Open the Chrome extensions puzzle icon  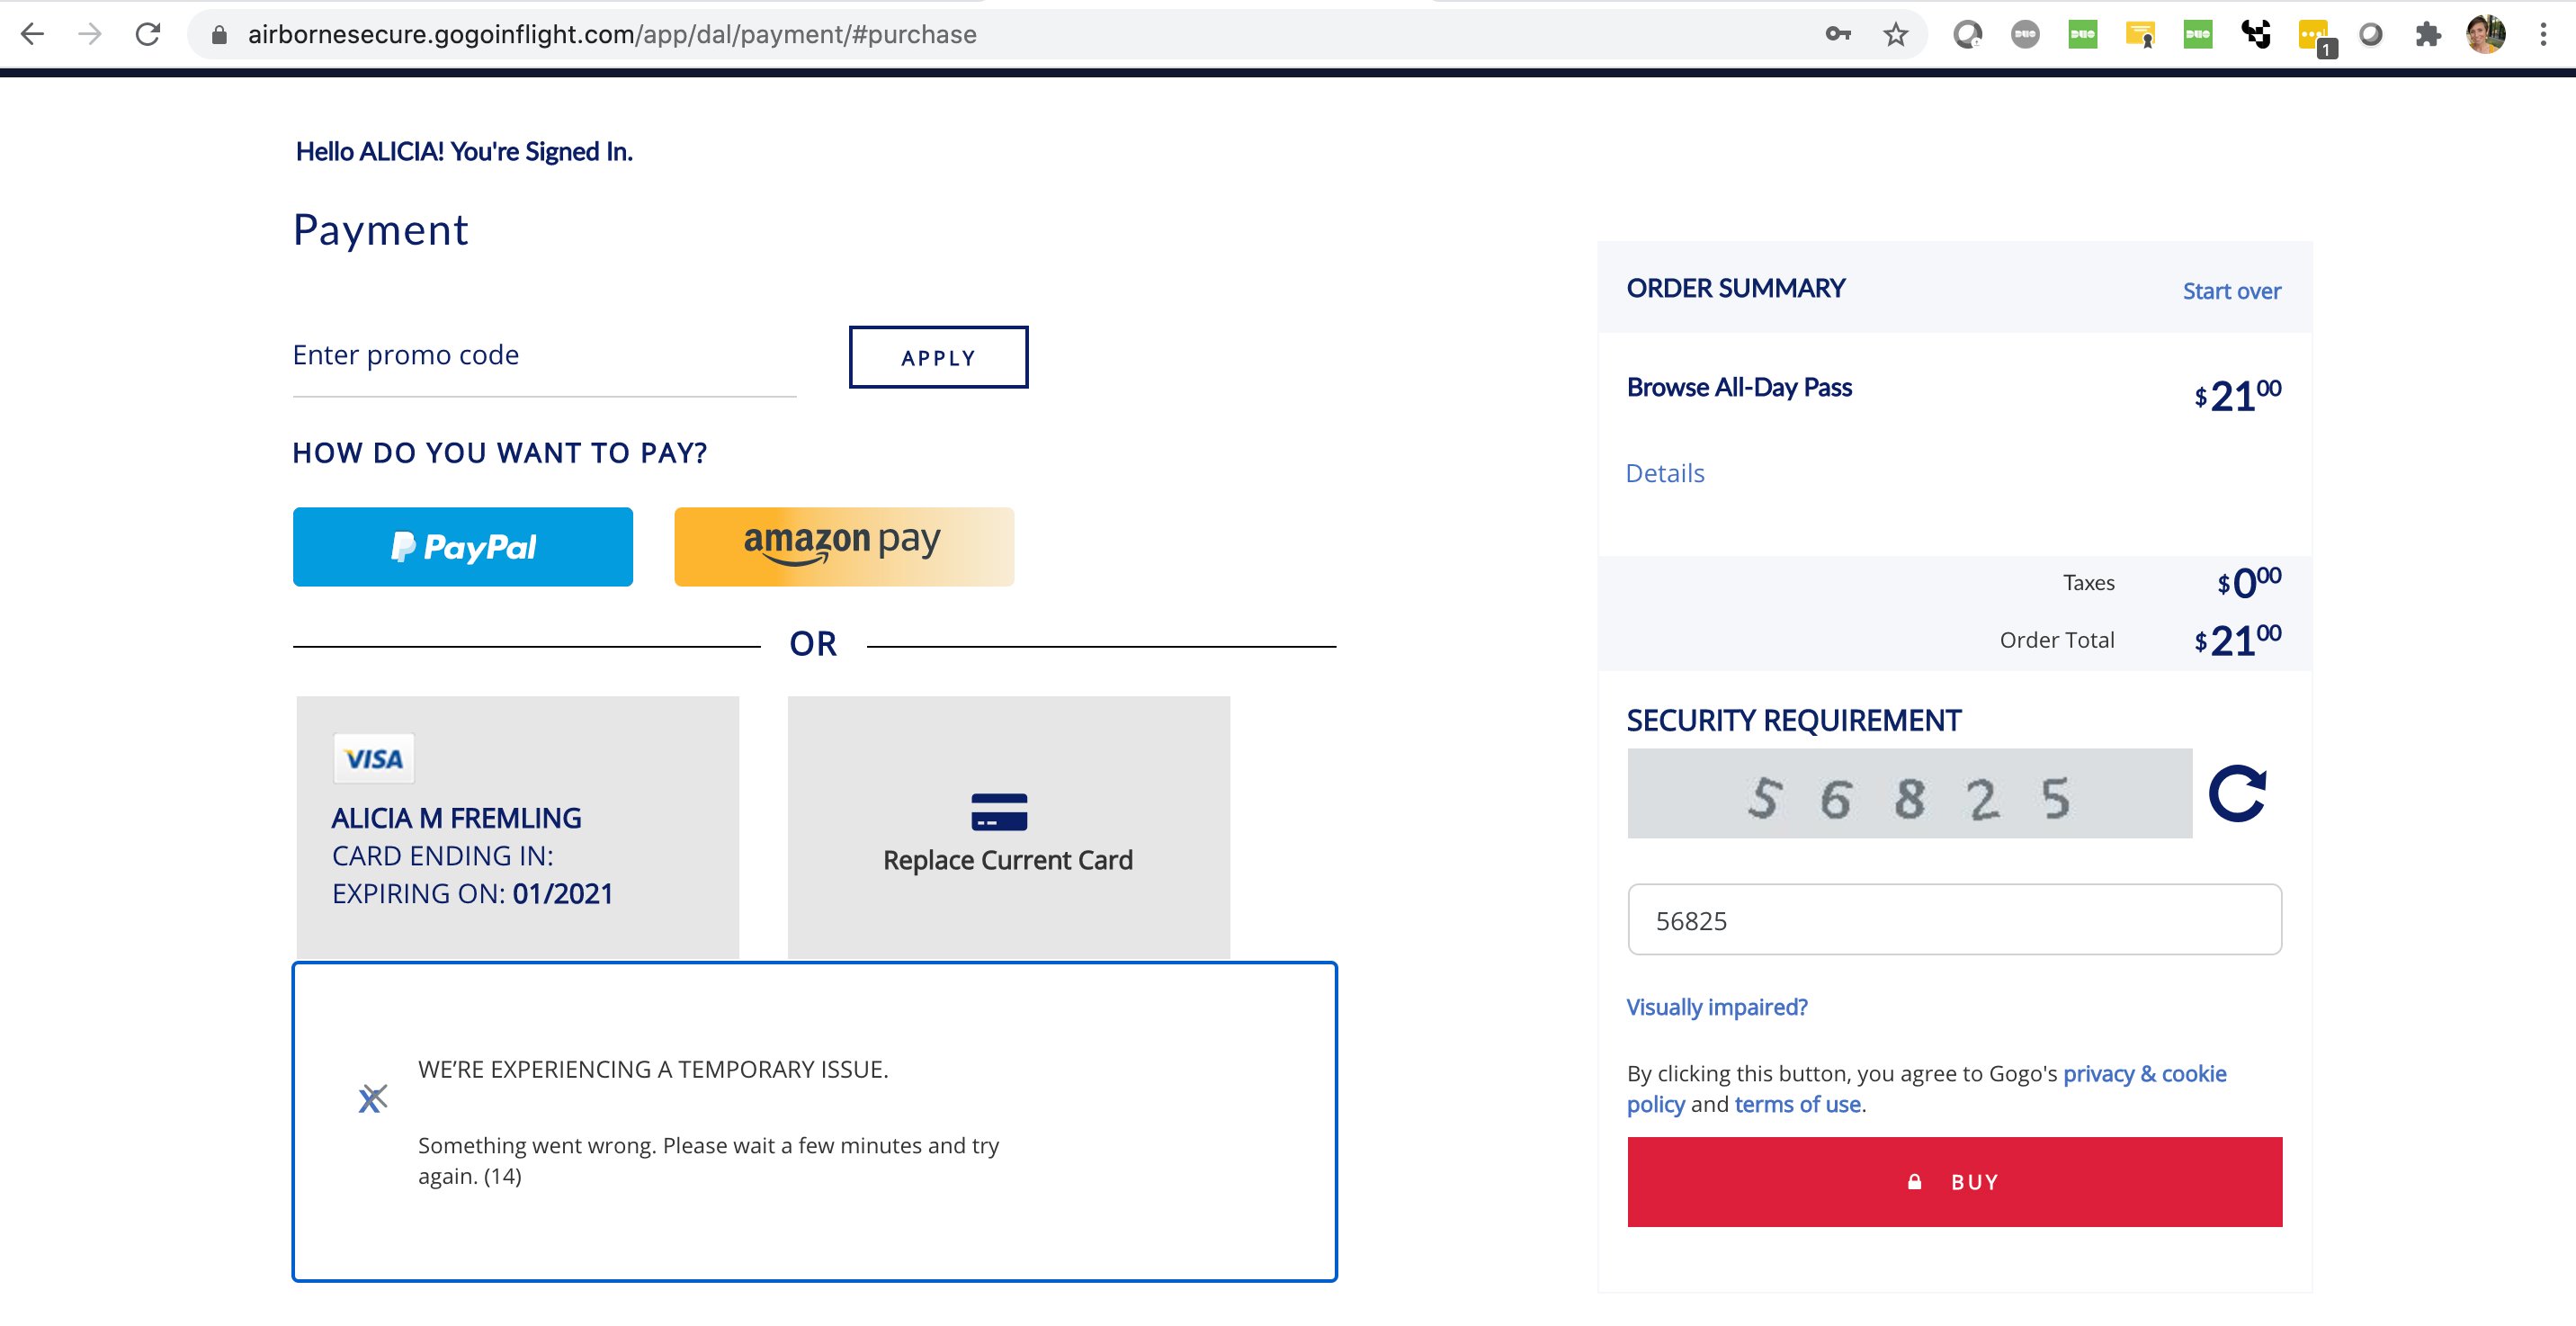(2427, 35)
